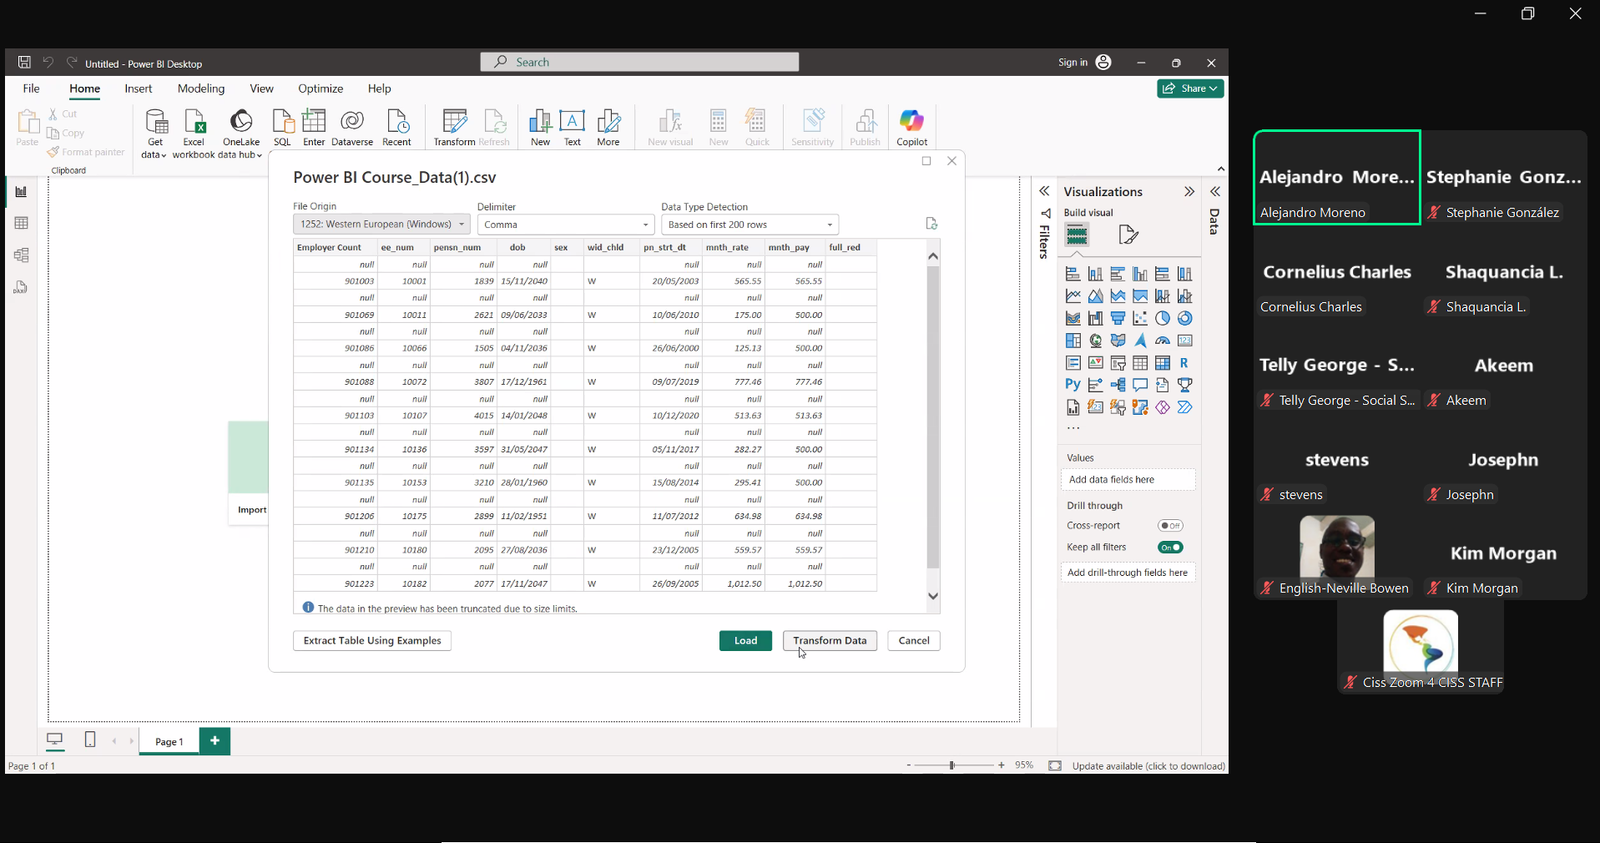The height and width of the screenshot is (843, 1600).
Task: Click the zoom in plus button
Action: click(1001, 765)
